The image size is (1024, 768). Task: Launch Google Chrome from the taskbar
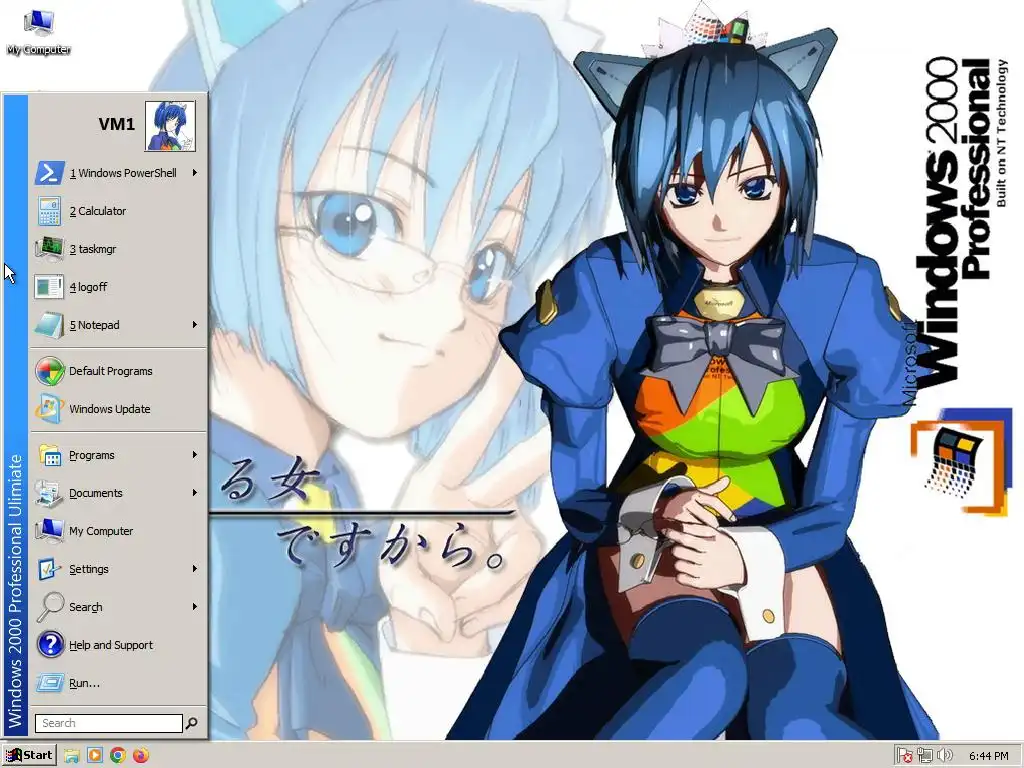click(118, 756)
